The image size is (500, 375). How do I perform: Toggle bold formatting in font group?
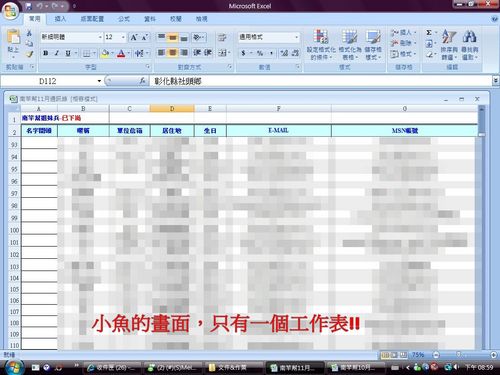pyautogui.click(x=46, y=53)
